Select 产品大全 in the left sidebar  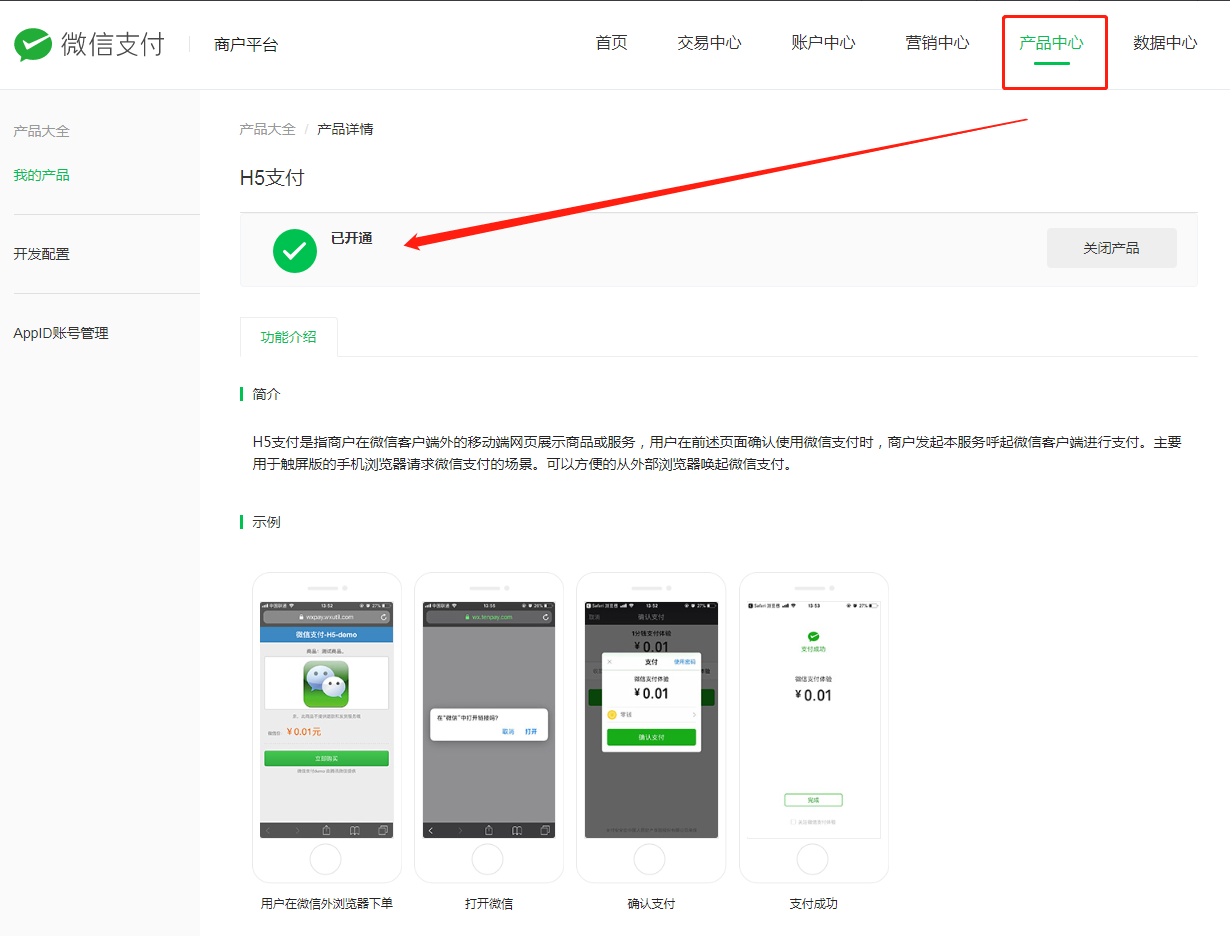[41, 131]
